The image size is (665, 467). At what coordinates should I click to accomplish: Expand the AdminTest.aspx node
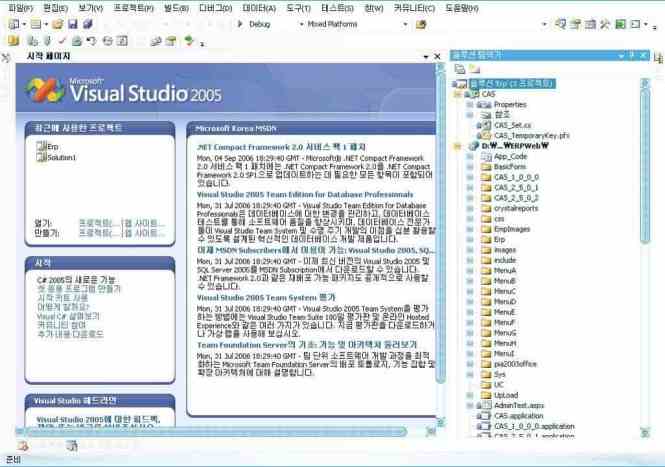click(x=470, y=405)
